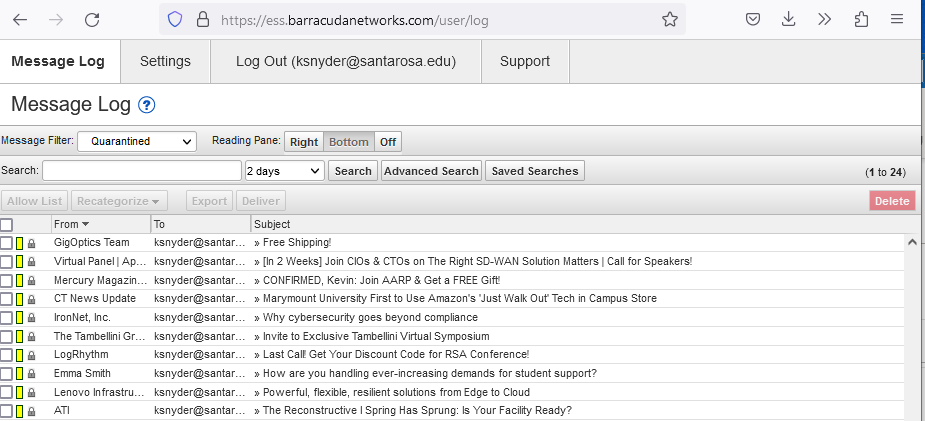Screen dimensions: 925x421
Task: Open the Lenovo 'Powerful, flexible, resilient solutions' message
Action: tap(396, 393)
